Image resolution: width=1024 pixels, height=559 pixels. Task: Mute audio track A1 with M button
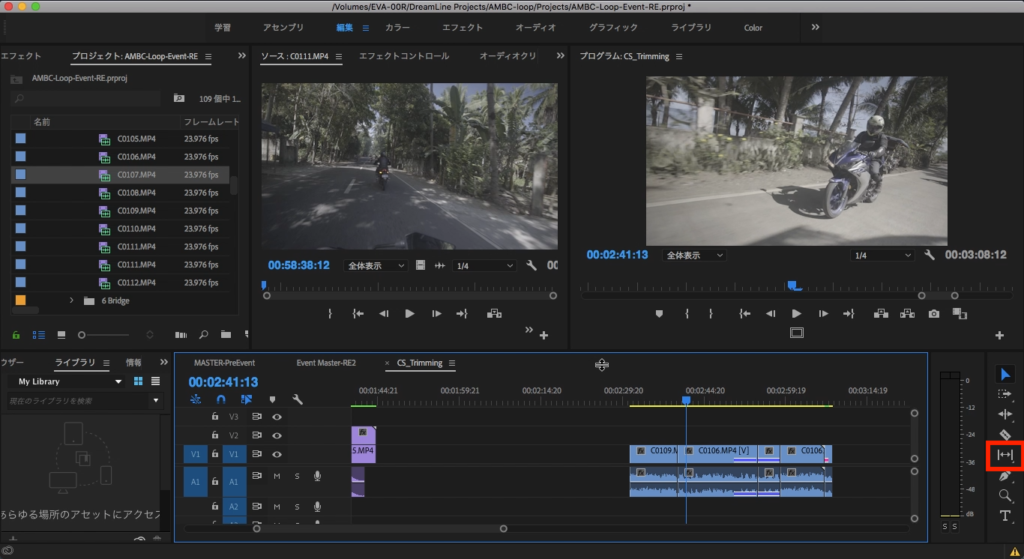tap(277, 476)
